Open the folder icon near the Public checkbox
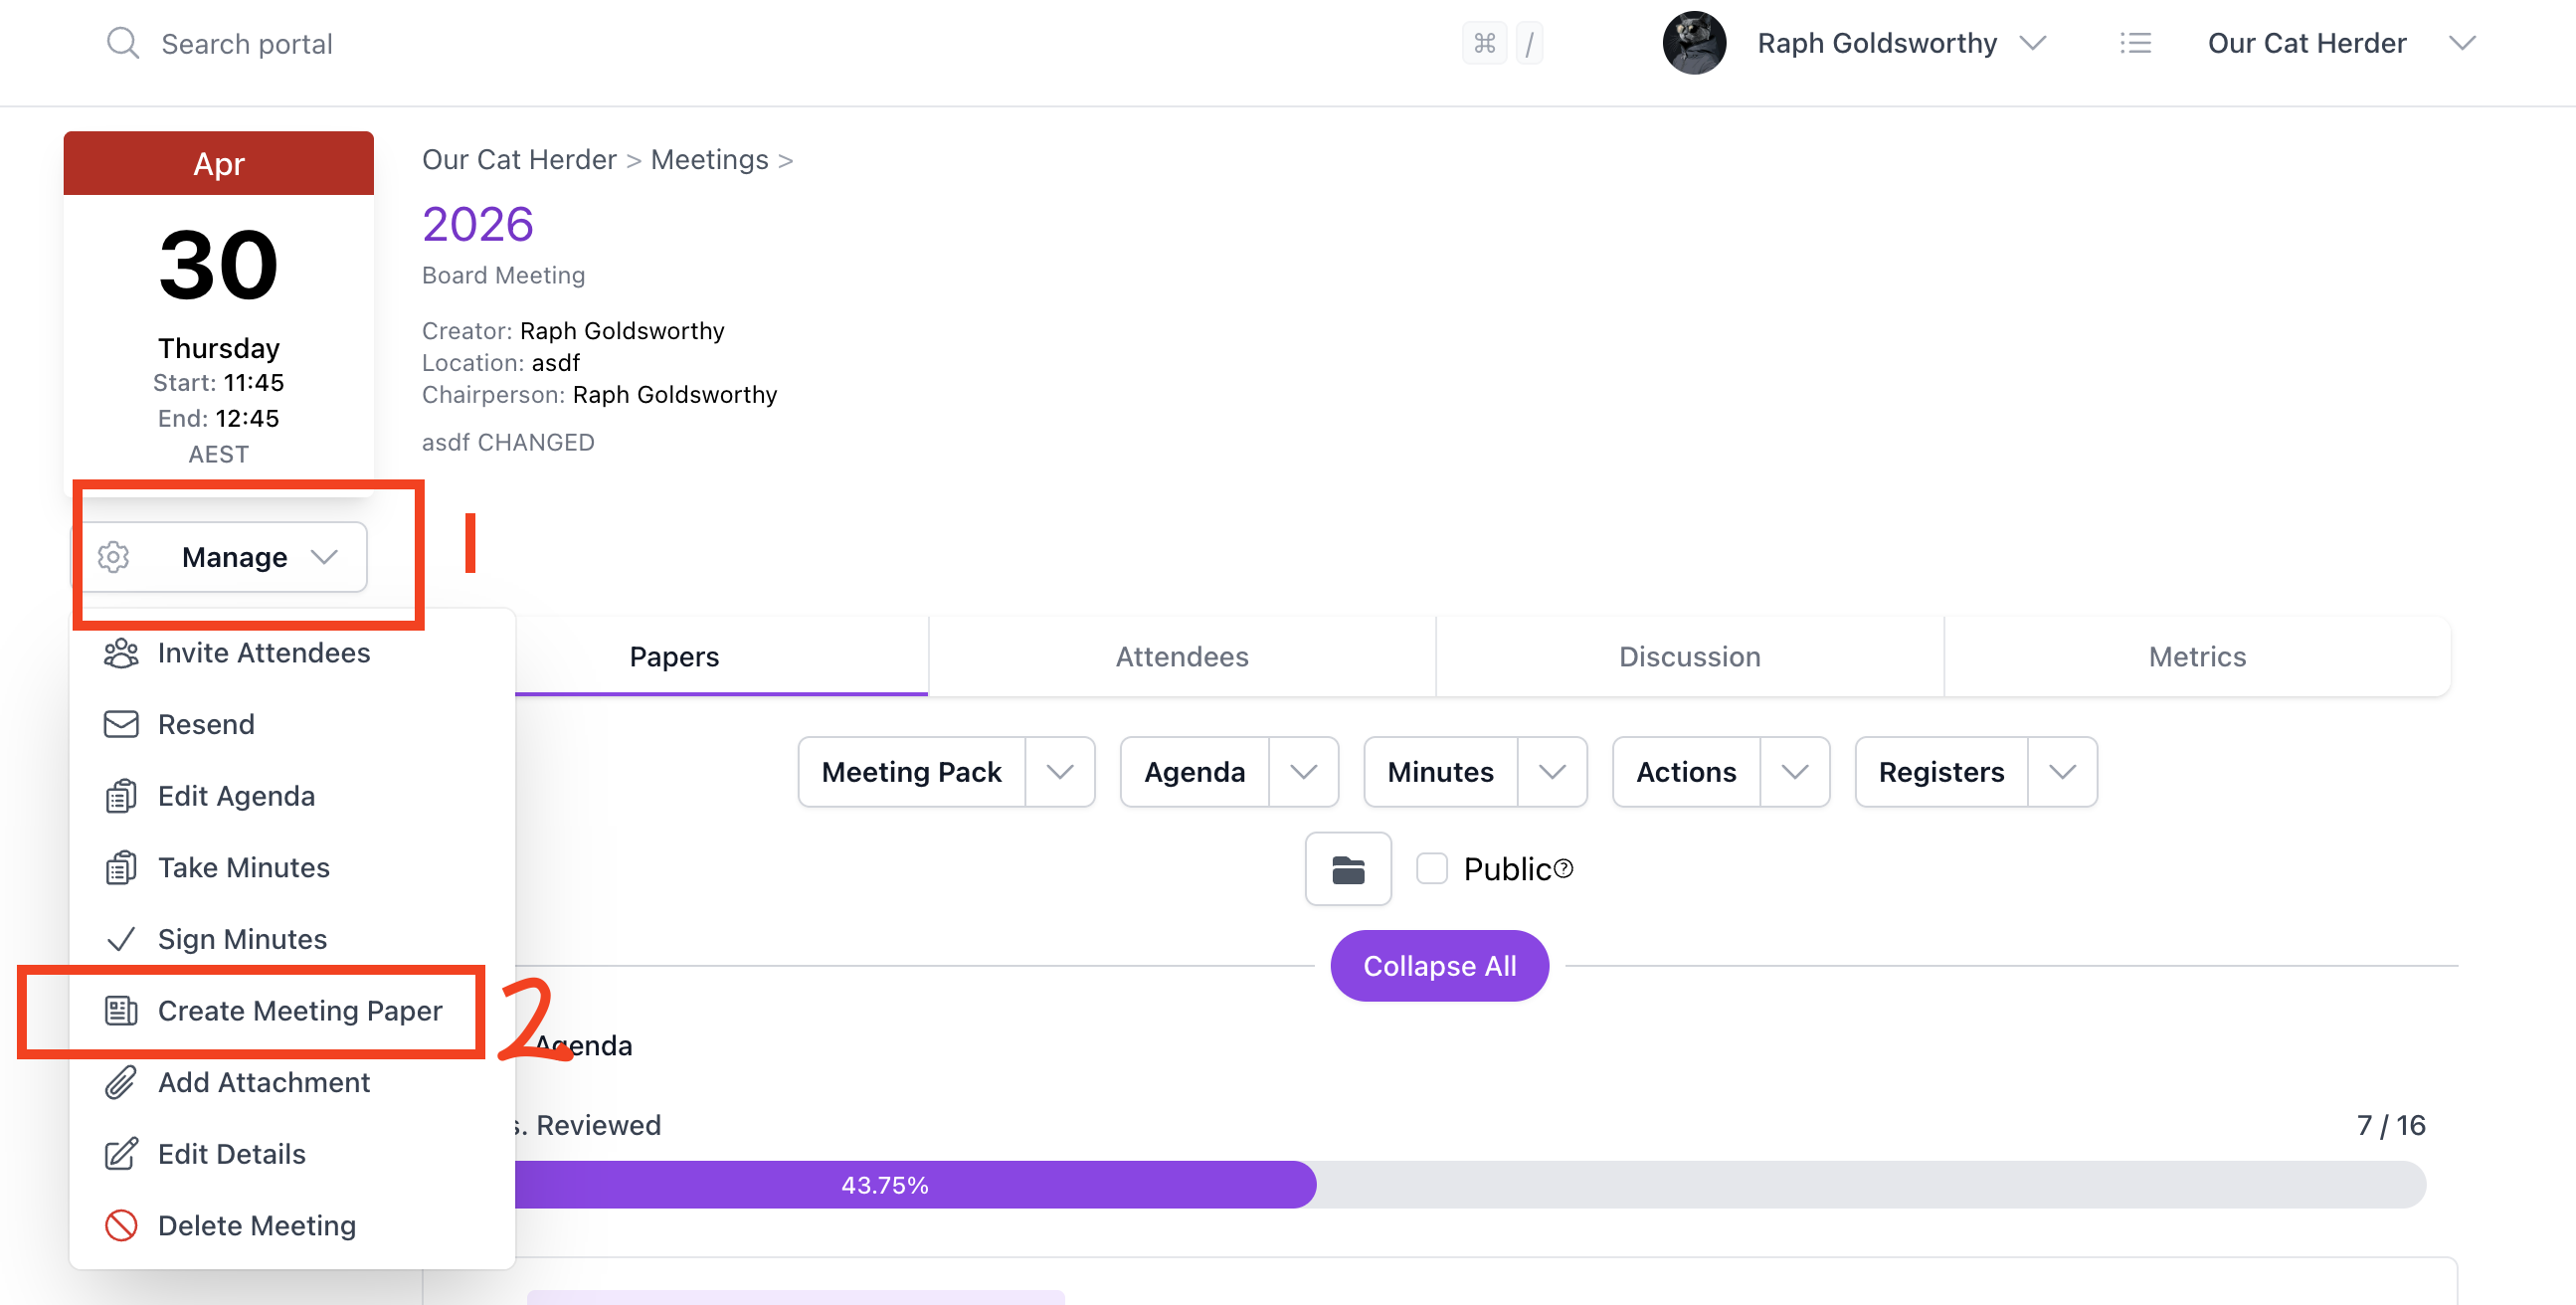2576x1305 pixels. (1347, 868)
